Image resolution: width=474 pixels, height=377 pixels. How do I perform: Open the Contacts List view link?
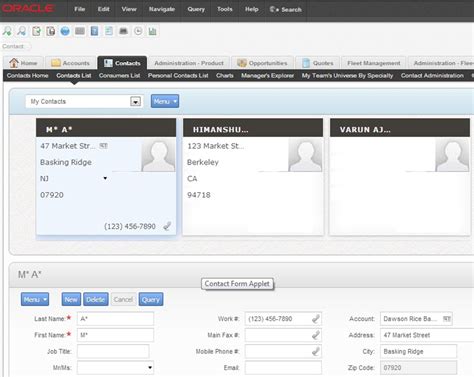pos(74,76)
